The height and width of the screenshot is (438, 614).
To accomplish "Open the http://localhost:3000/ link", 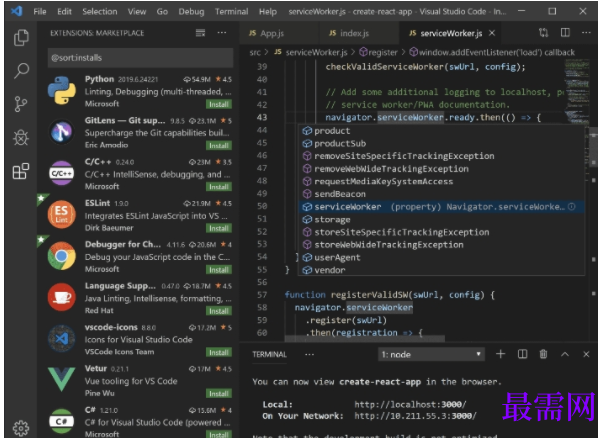I will (410, 404).
